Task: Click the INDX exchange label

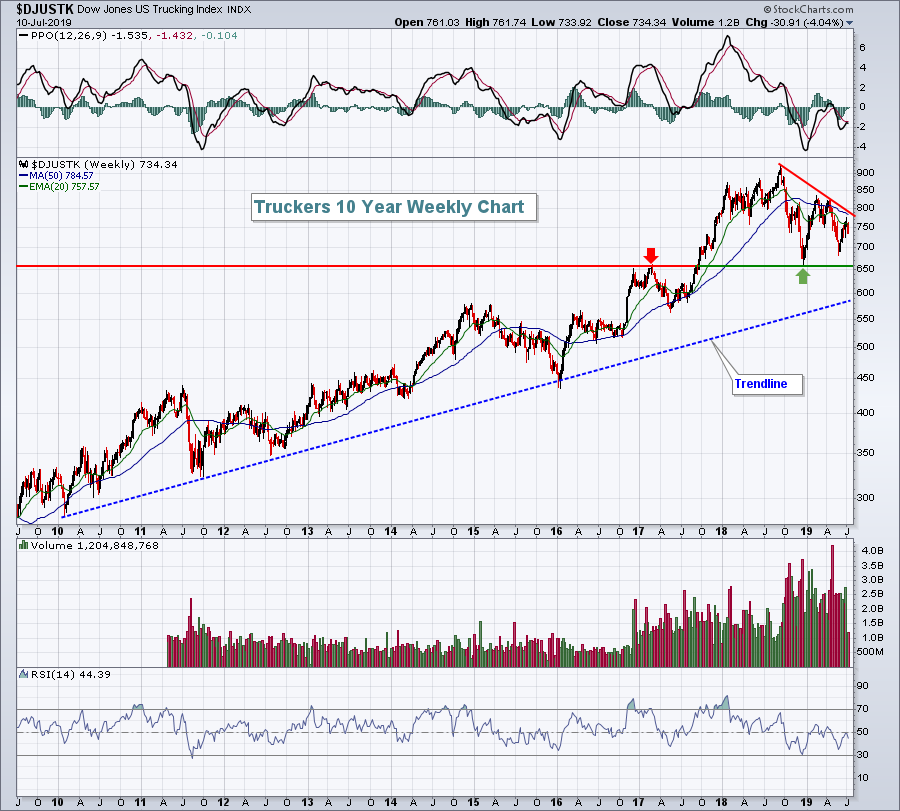Action: click(x=239, y=10)
